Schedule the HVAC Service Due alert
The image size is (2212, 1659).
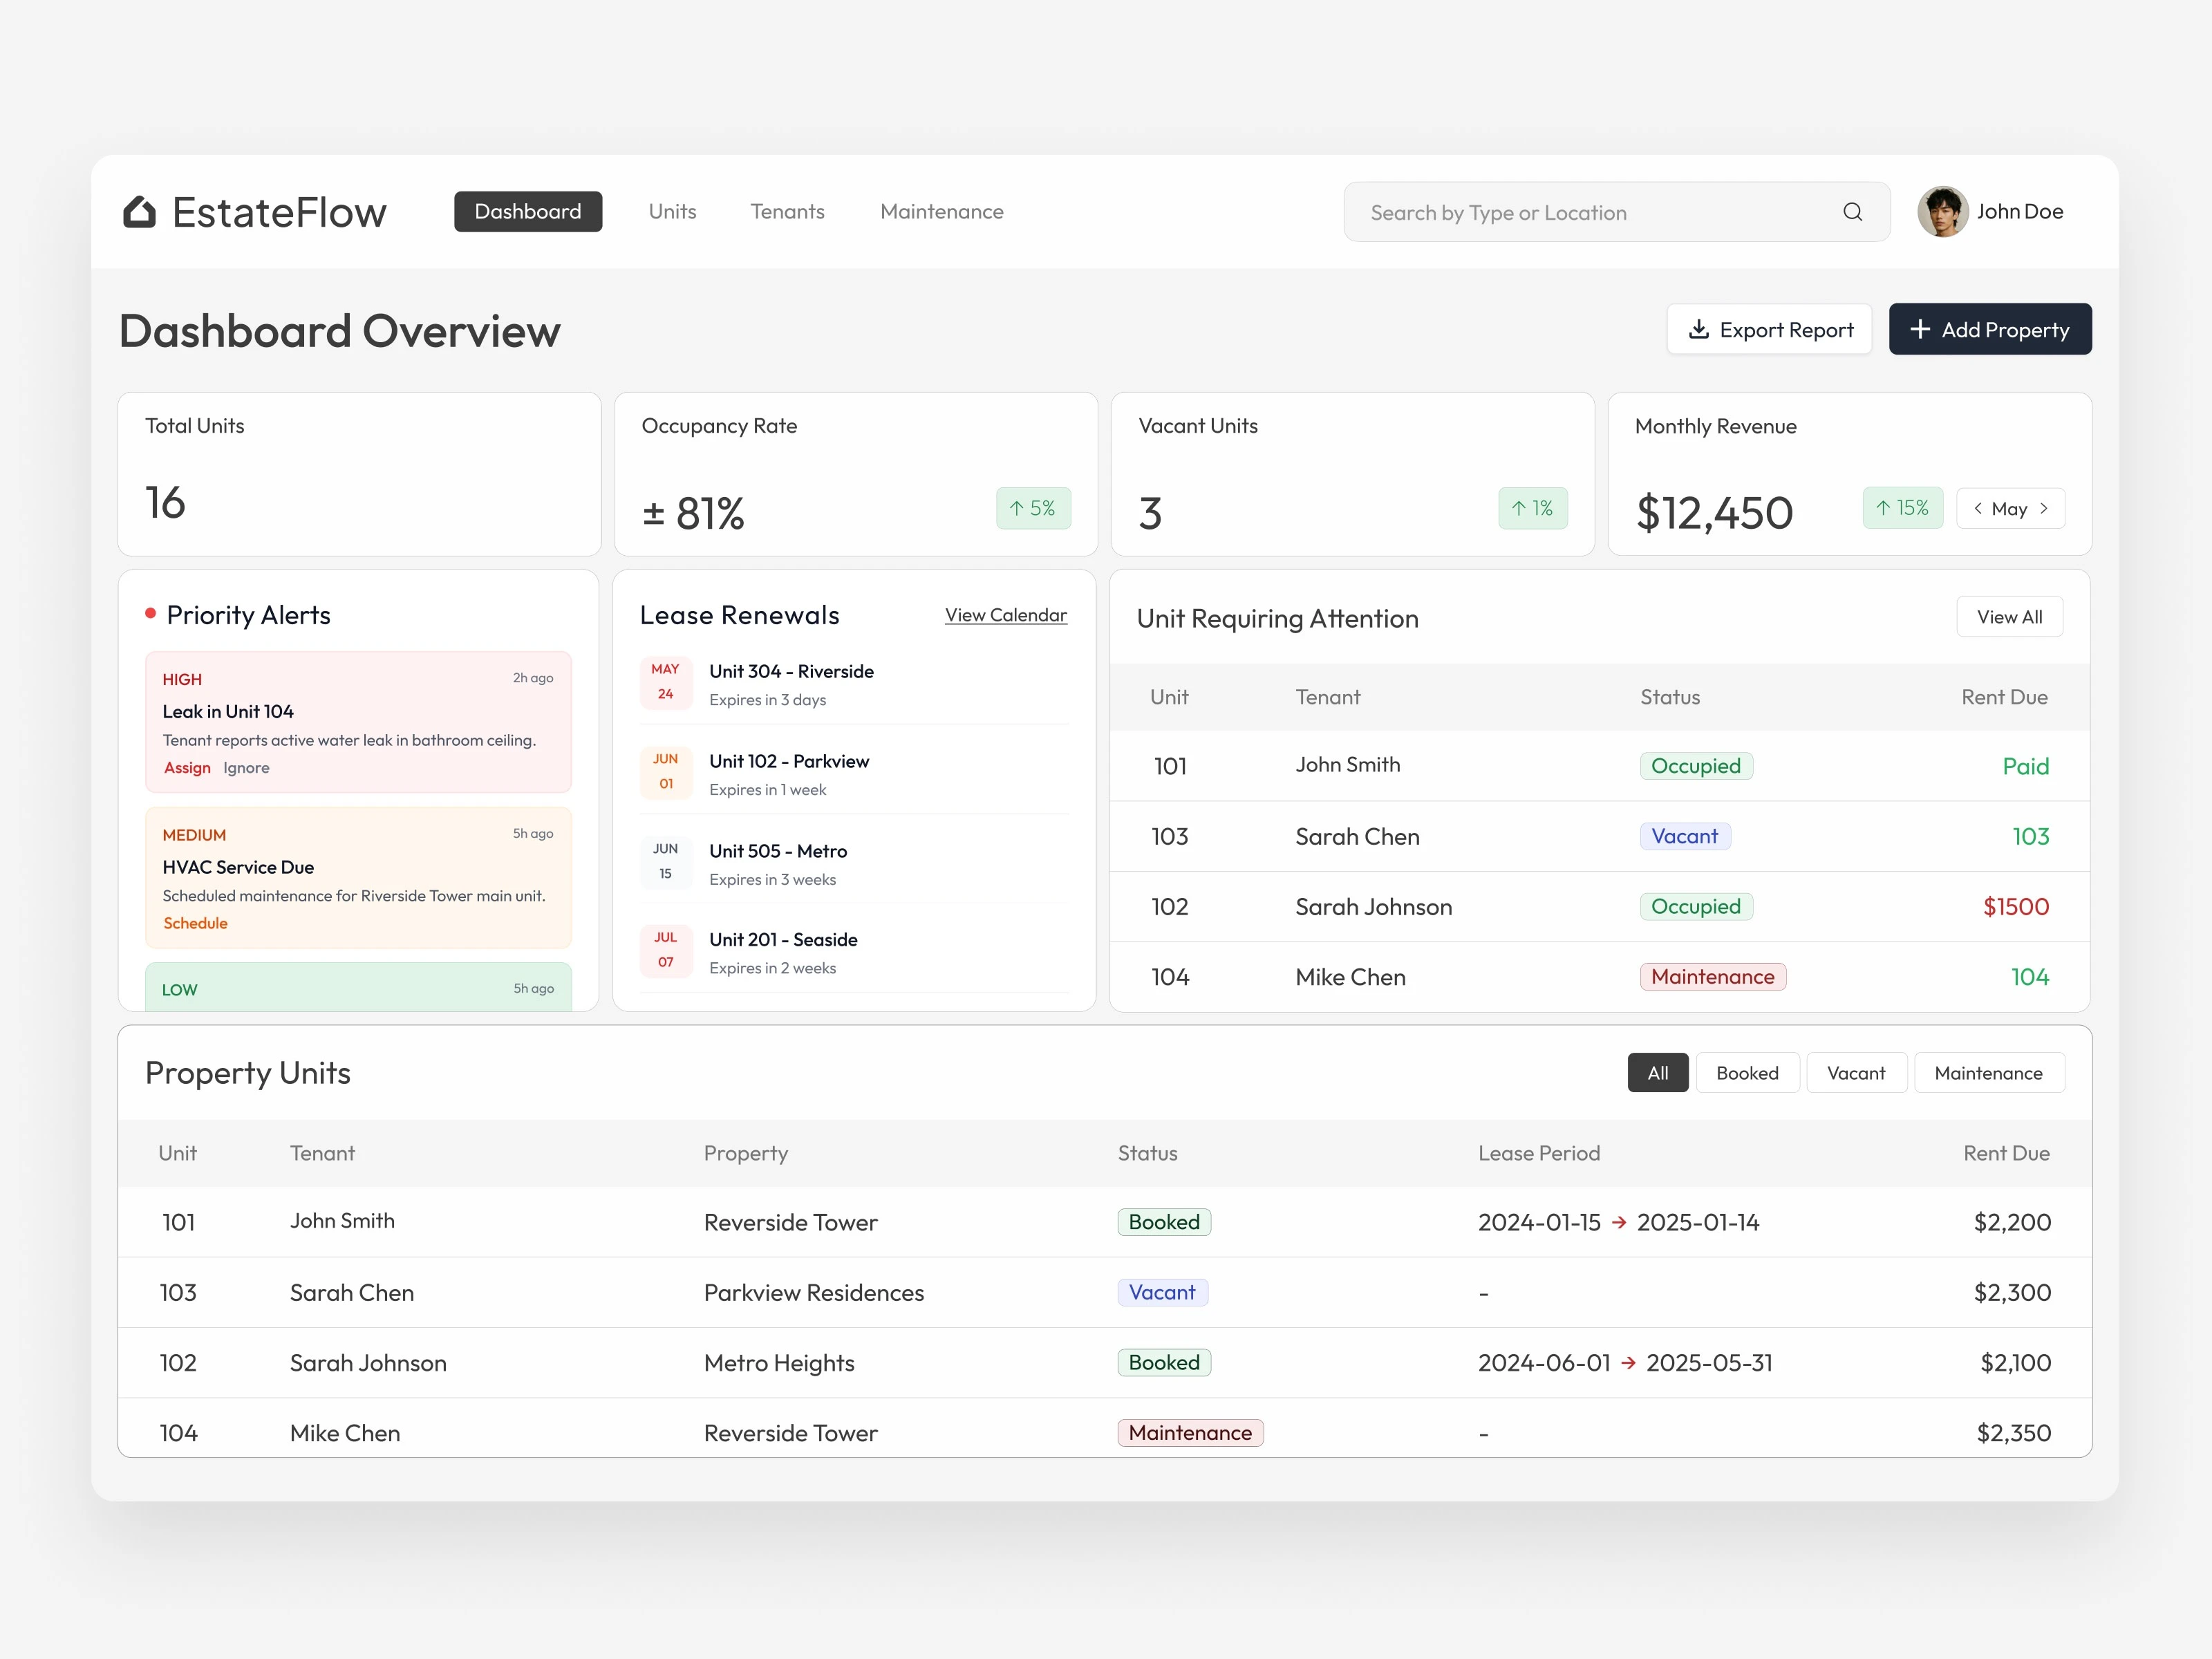[195, 924]
